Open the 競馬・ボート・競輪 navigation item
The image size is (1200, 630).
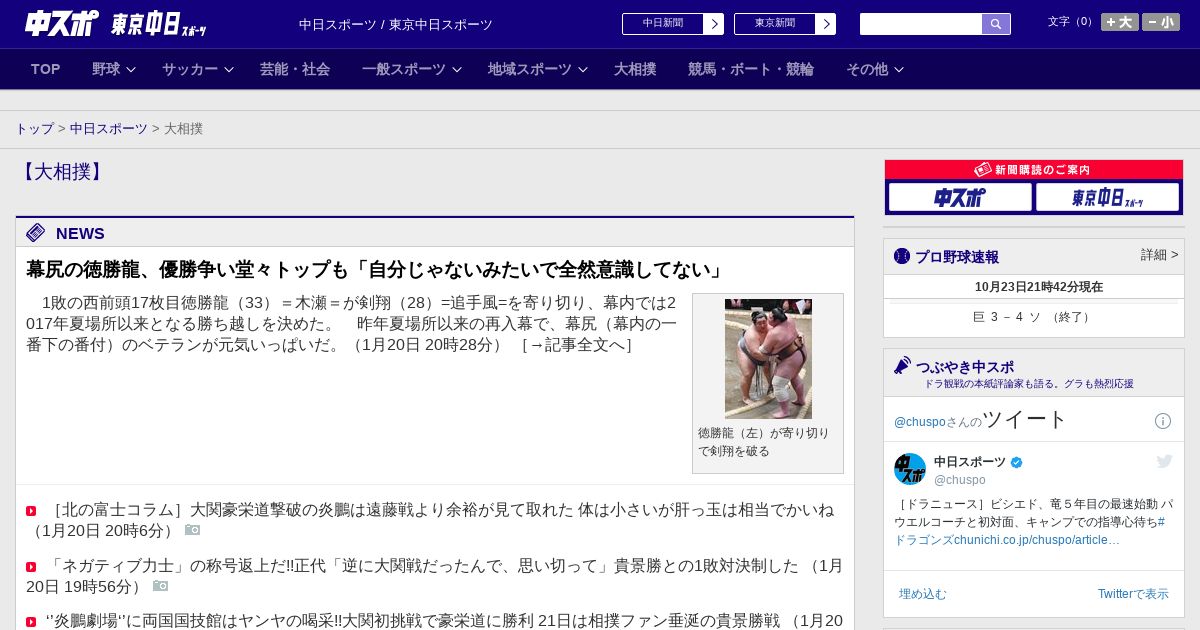pos(751,69)
